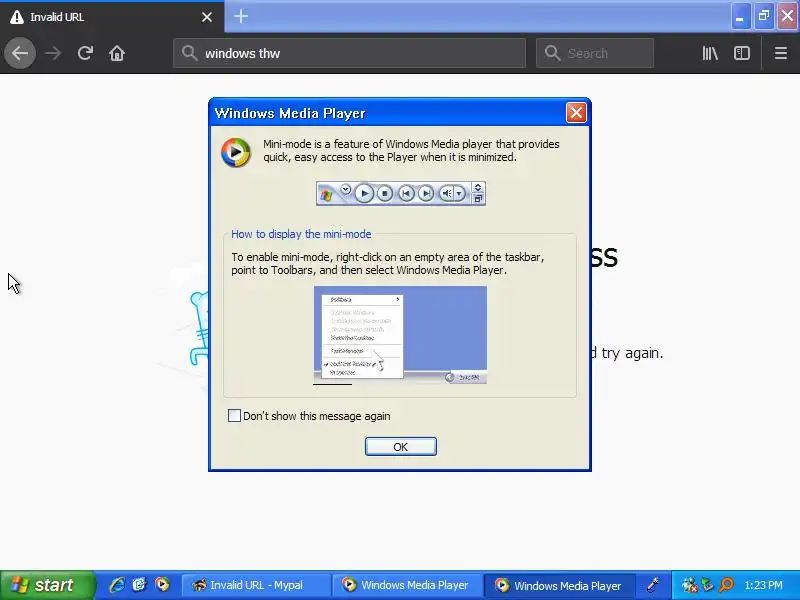Open the browser hamburger menu
The height and width of the screenshot is (600, 800).
(781, 53)
